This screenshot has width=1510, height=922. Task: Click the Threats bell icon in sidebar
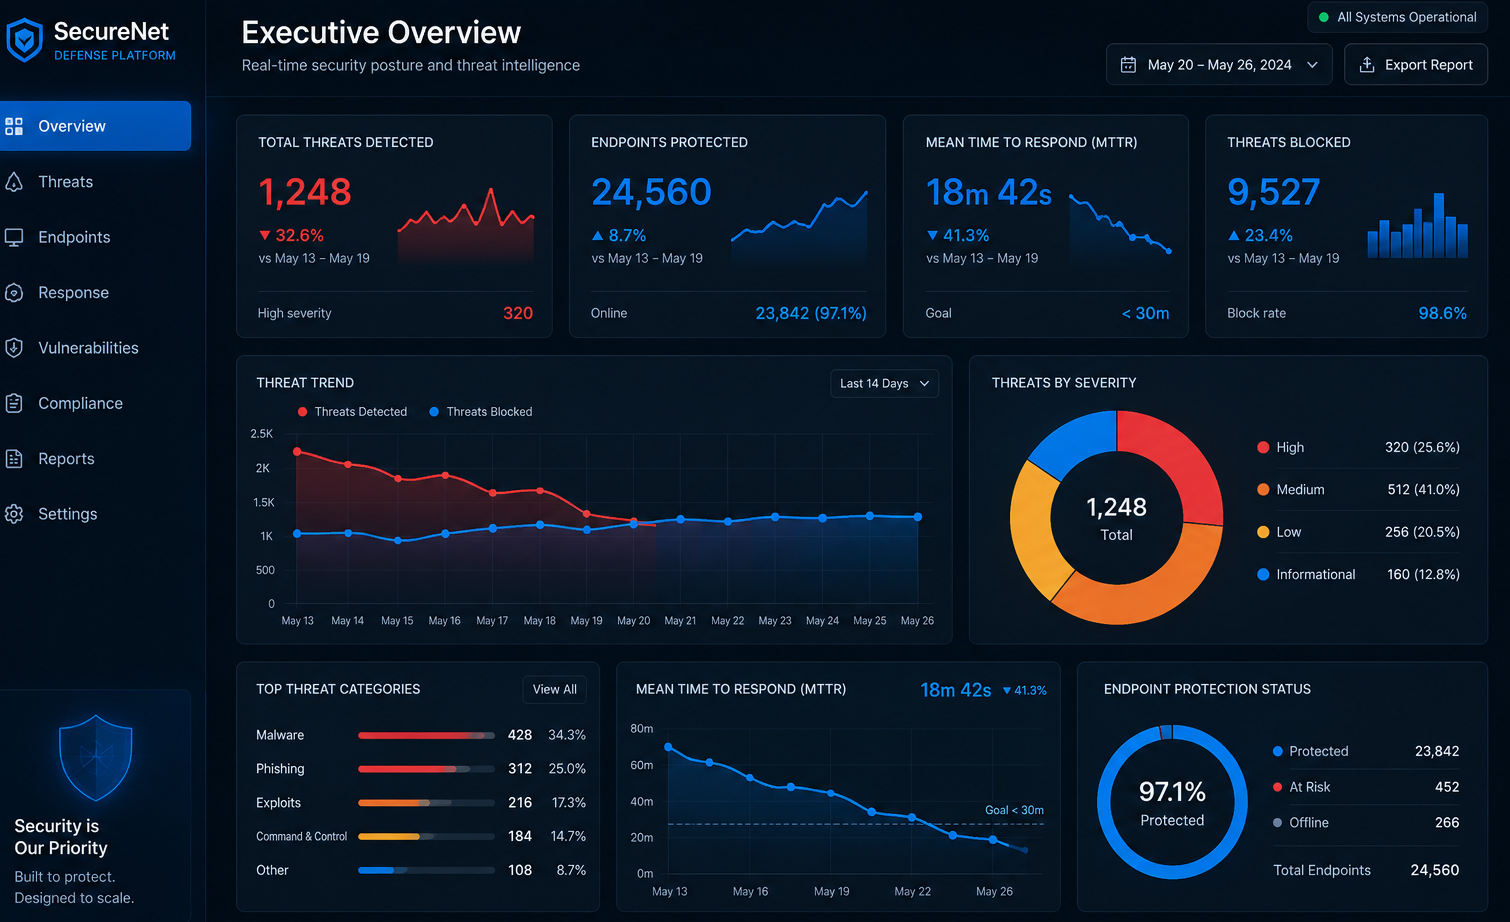[x=14, y=182]
